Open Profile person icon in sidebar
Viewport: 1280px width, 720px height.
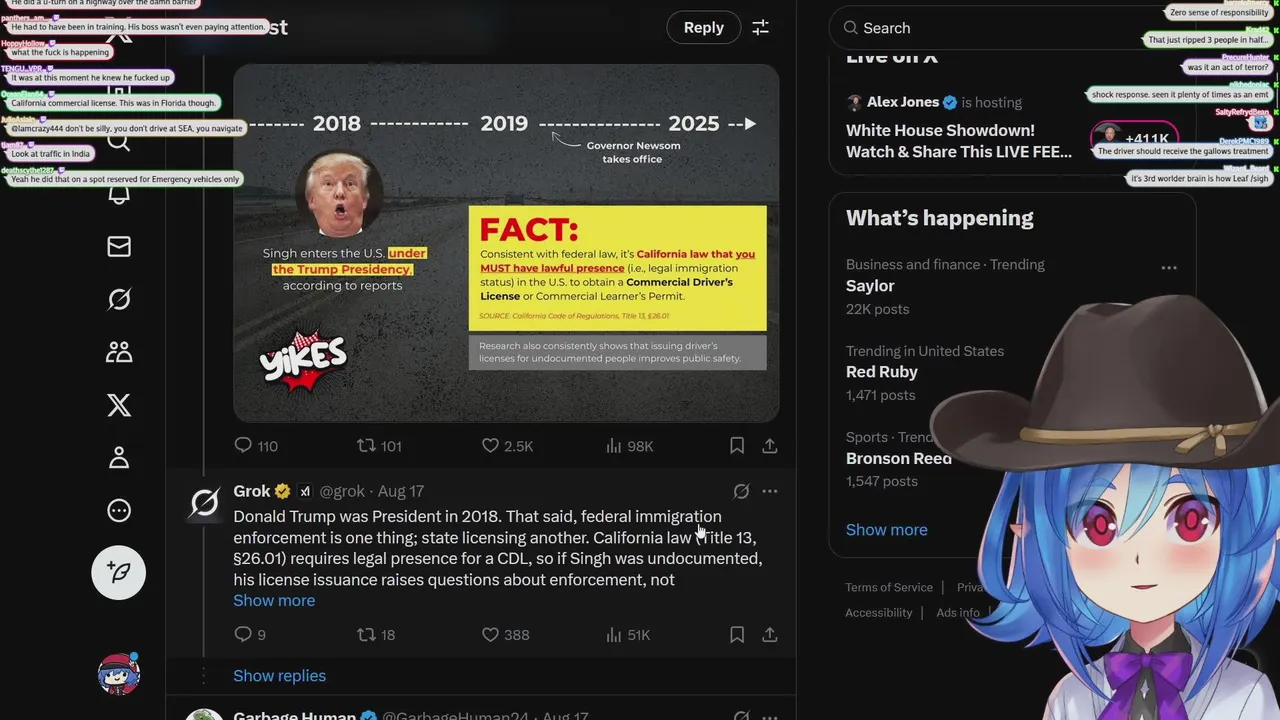pyautogui.click(x=119, y=458)
